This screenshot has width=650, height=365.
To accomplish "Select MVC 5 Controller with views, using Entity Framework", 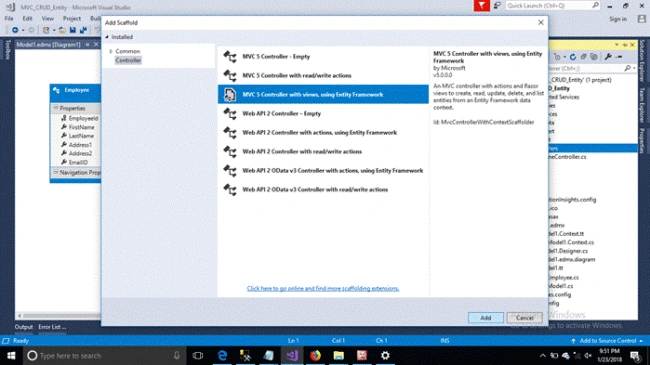I will [323, 95].
